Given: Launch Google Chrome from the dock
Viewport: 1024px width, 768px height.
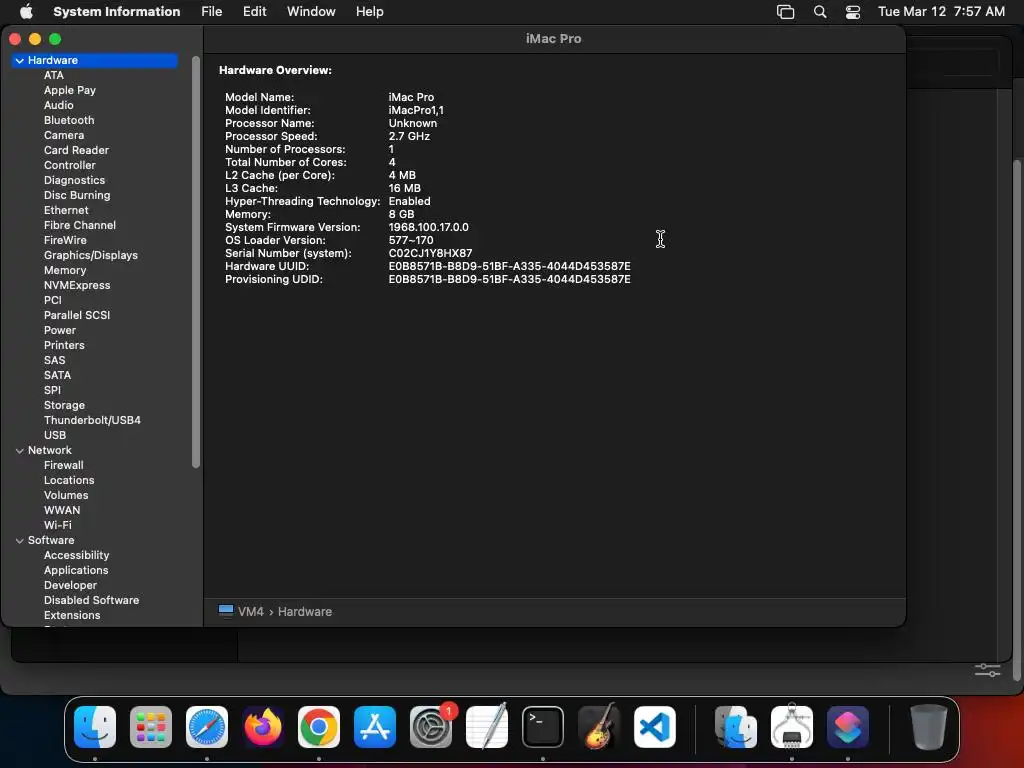Looking at the screenshot, I should (x=319, y=727).
